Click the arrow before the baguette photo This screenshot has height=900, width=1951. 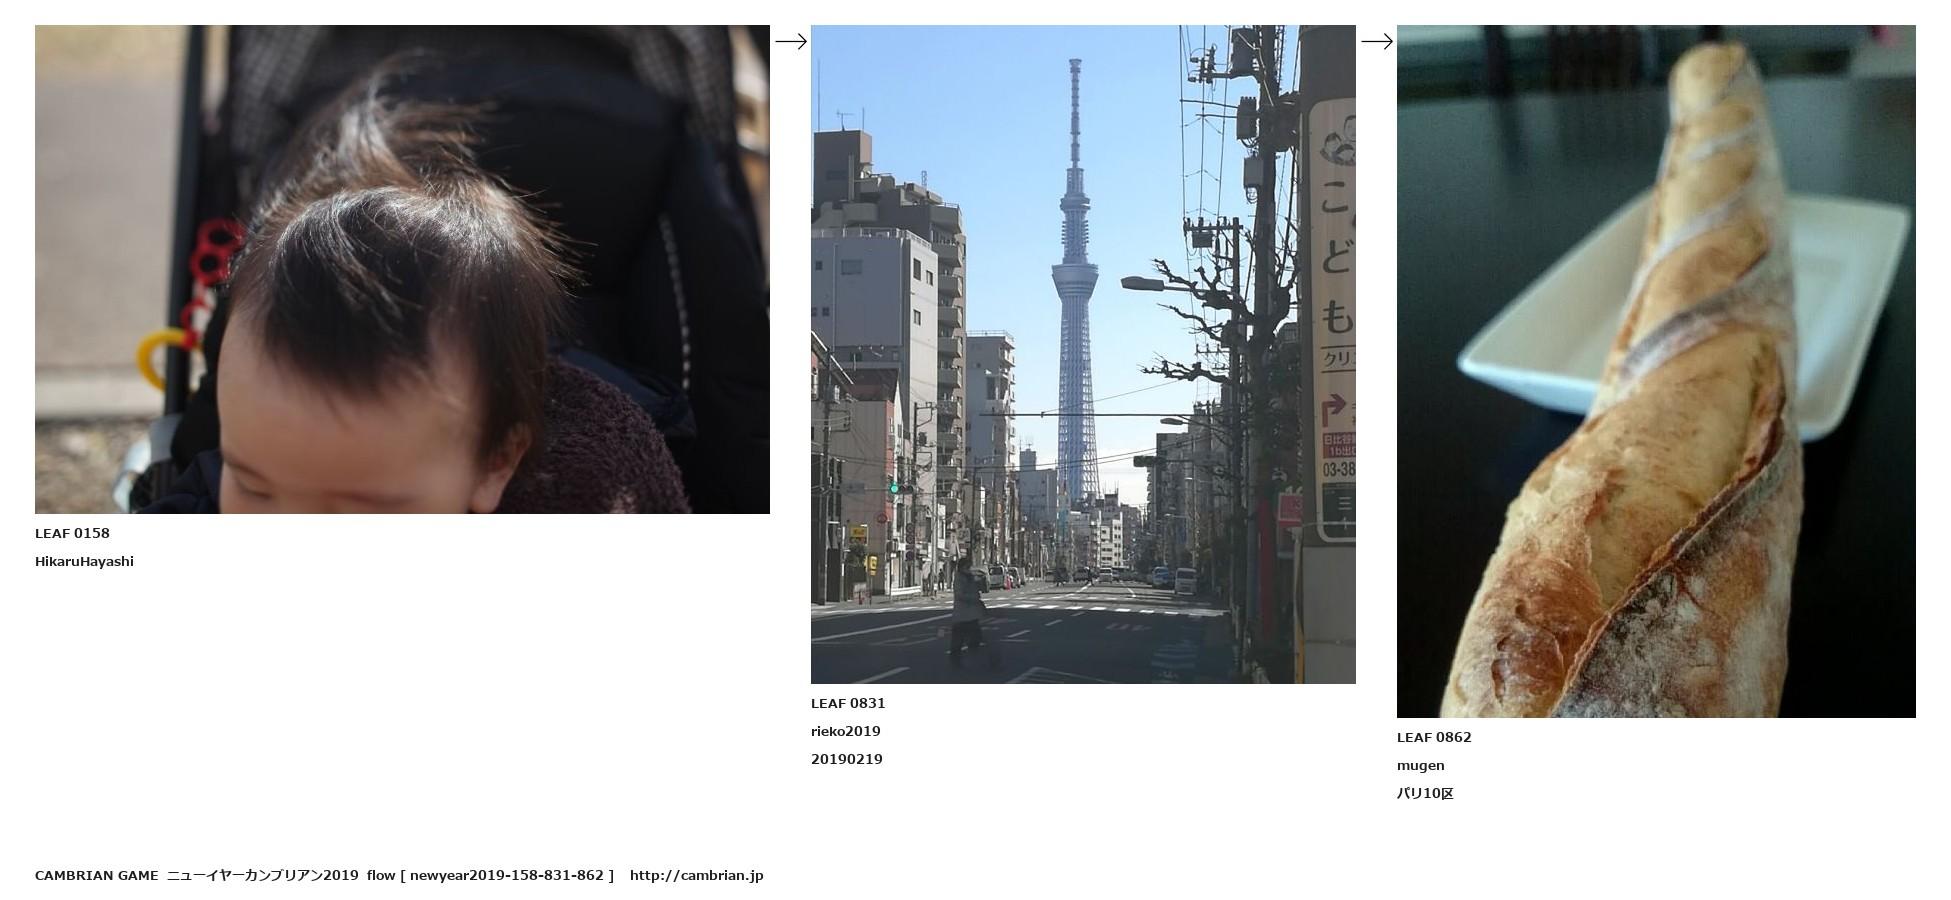1376,41
